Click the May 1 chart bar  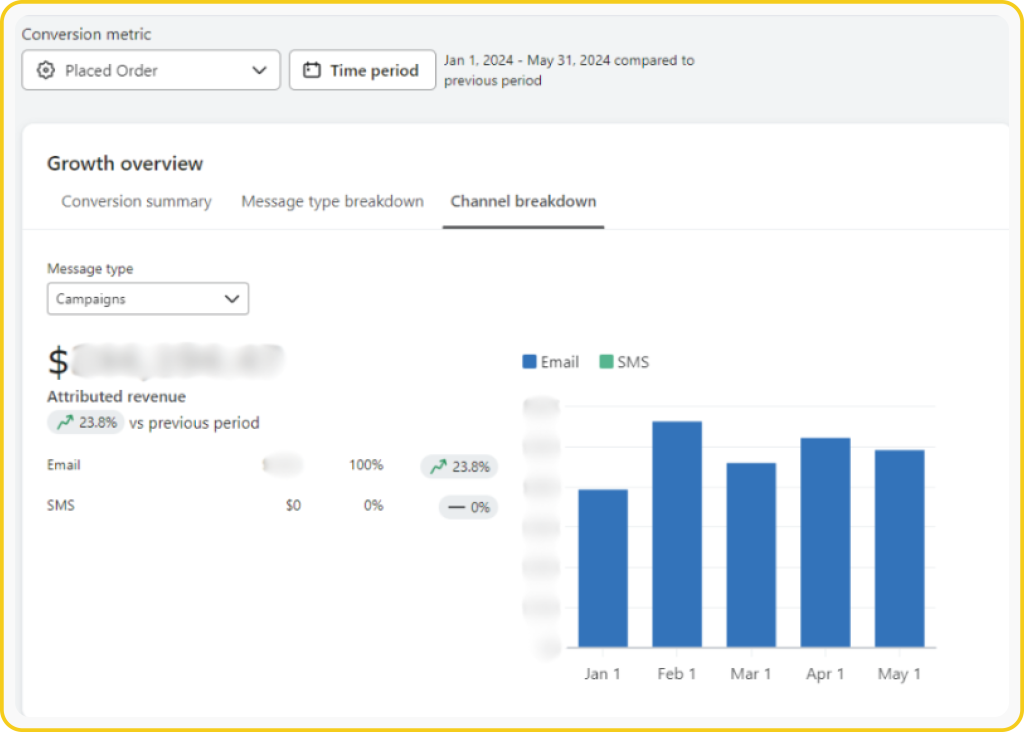pos(899,548)
